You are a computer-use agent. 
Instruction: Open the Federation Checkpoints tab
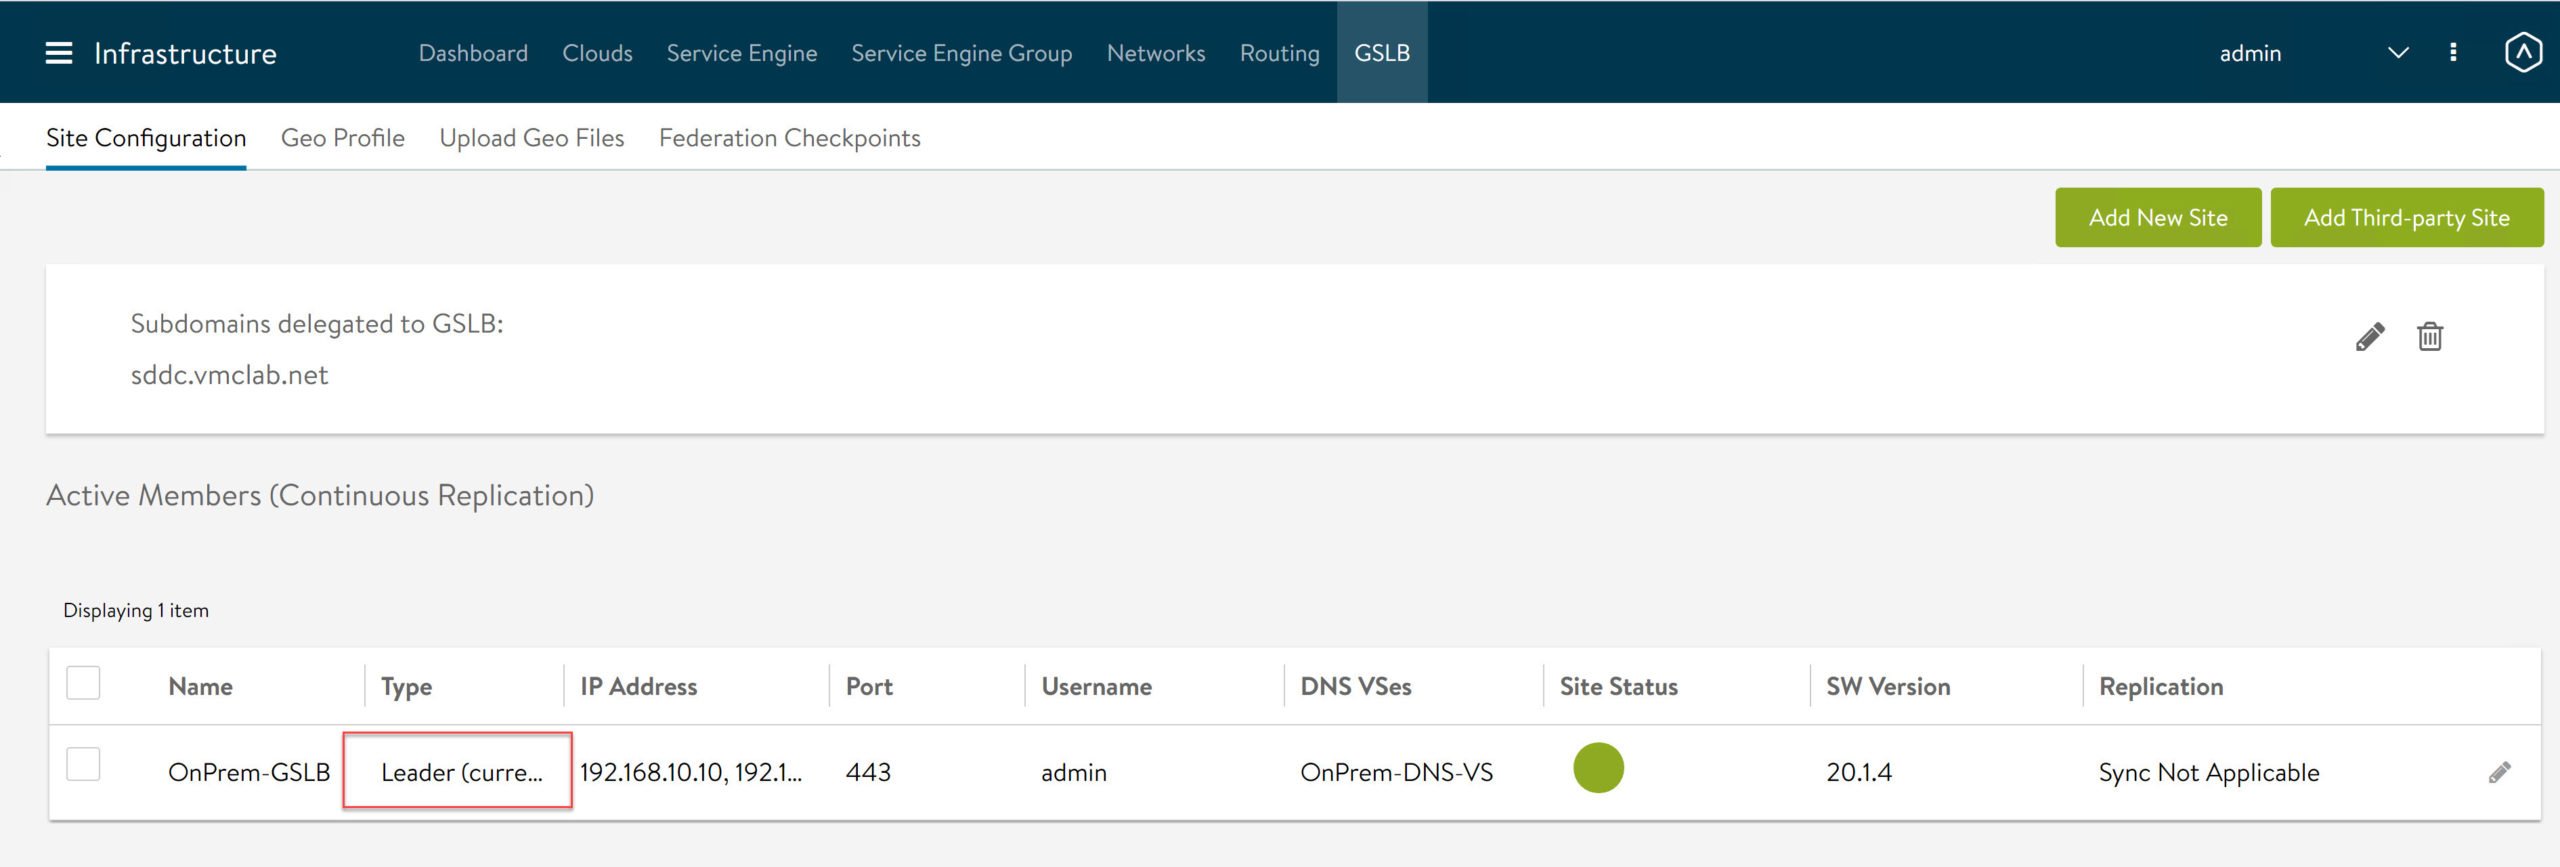tap(789, 138)
